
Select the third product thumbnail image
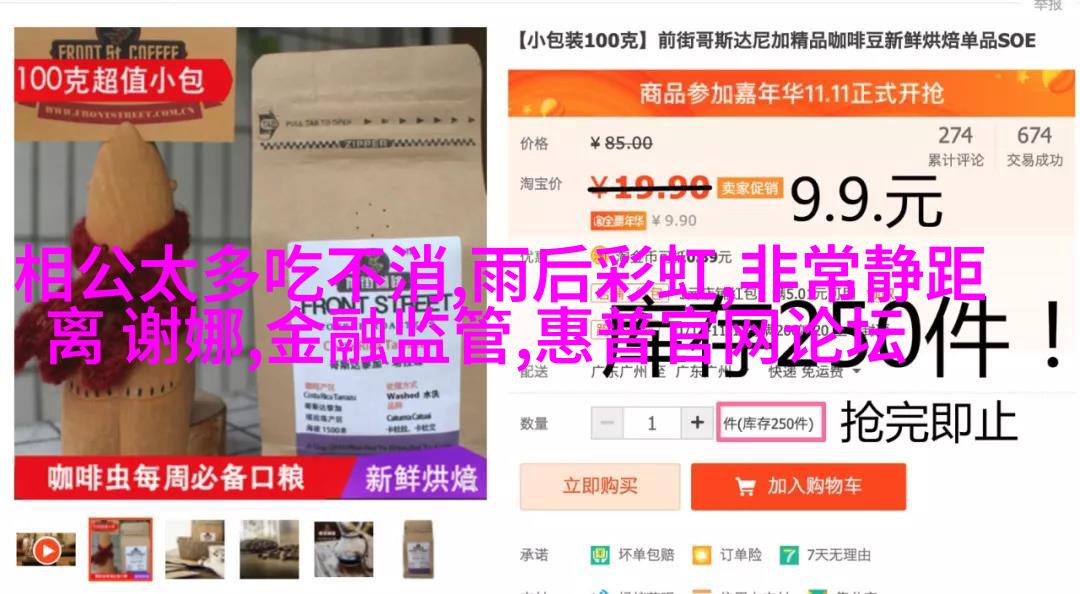195,549
